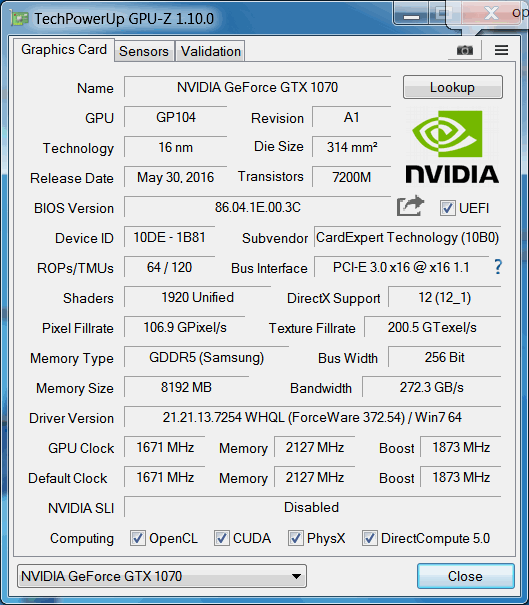Toggle the CUDA checkbox
Image resolution: width=529 pixels, height=605 pixels.
221,538
